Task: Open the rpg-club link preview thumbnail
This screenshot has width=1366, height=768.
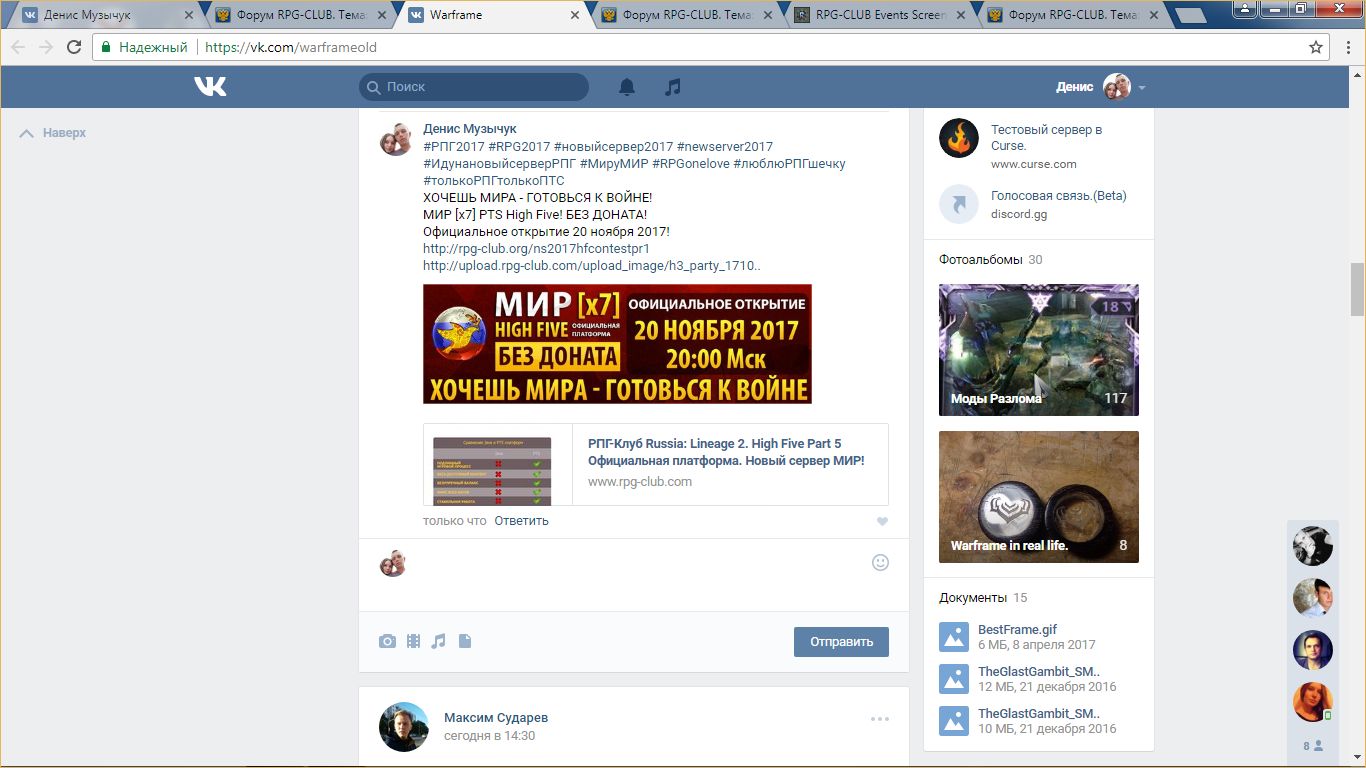Action: tap(492, 470)
